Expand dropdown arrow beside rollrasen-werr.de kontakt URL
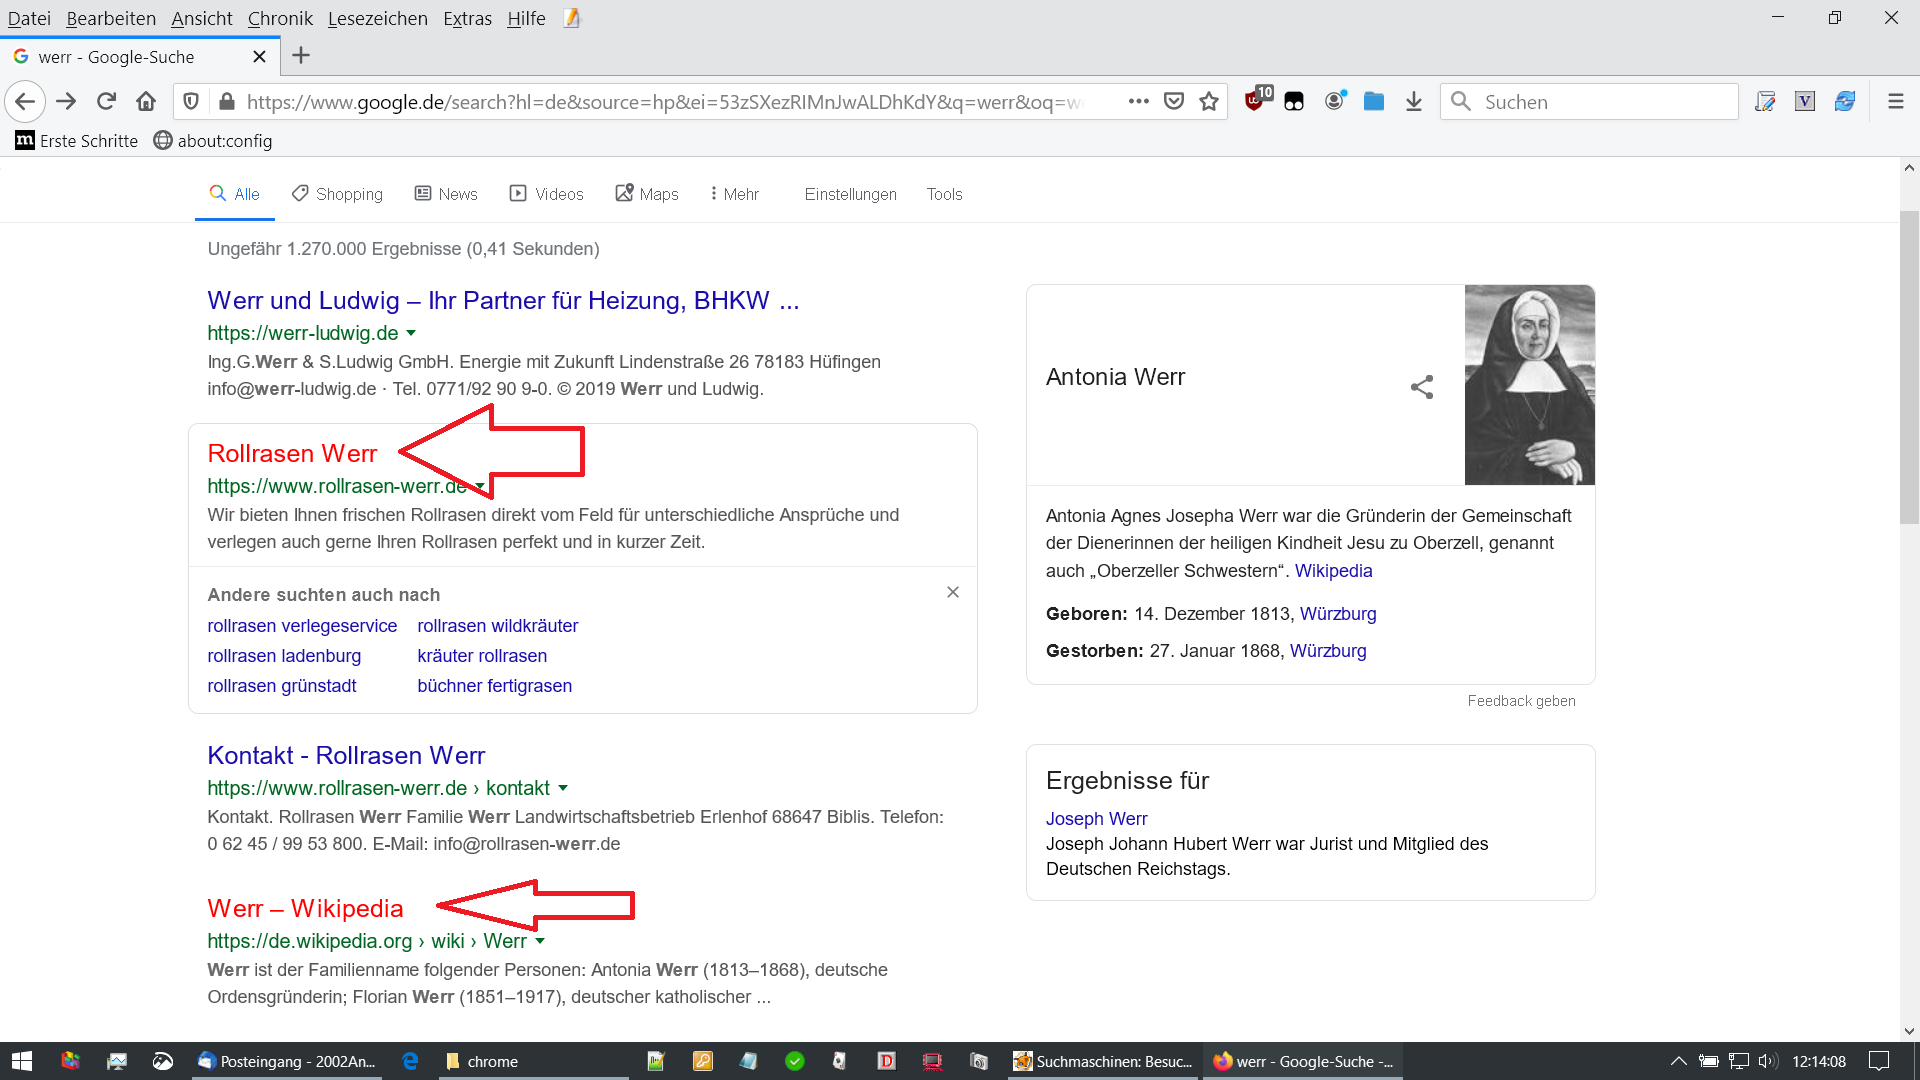Screen dimensions: 1920x1080 tap(563, 788)
